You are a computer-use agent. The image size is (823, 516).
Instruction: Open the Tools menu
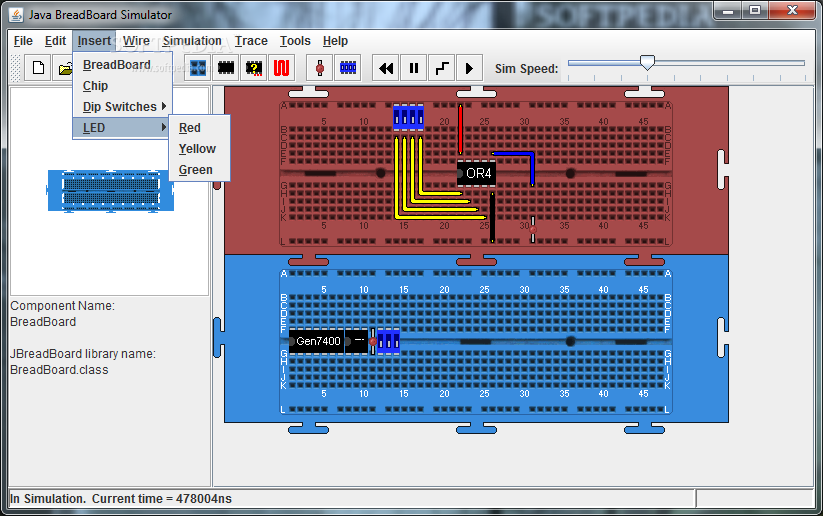pos(295,41)
